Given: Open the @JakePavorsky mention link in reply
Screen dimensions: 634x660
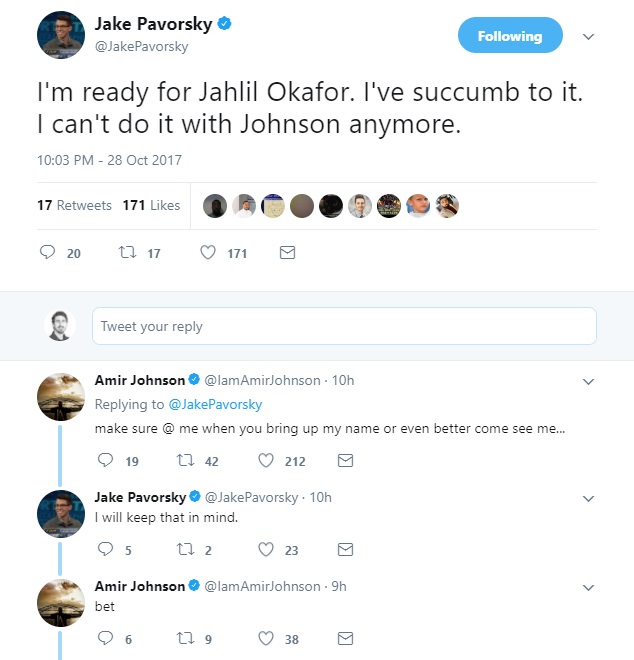Looking at the screenshot, I should coord(215,405).
